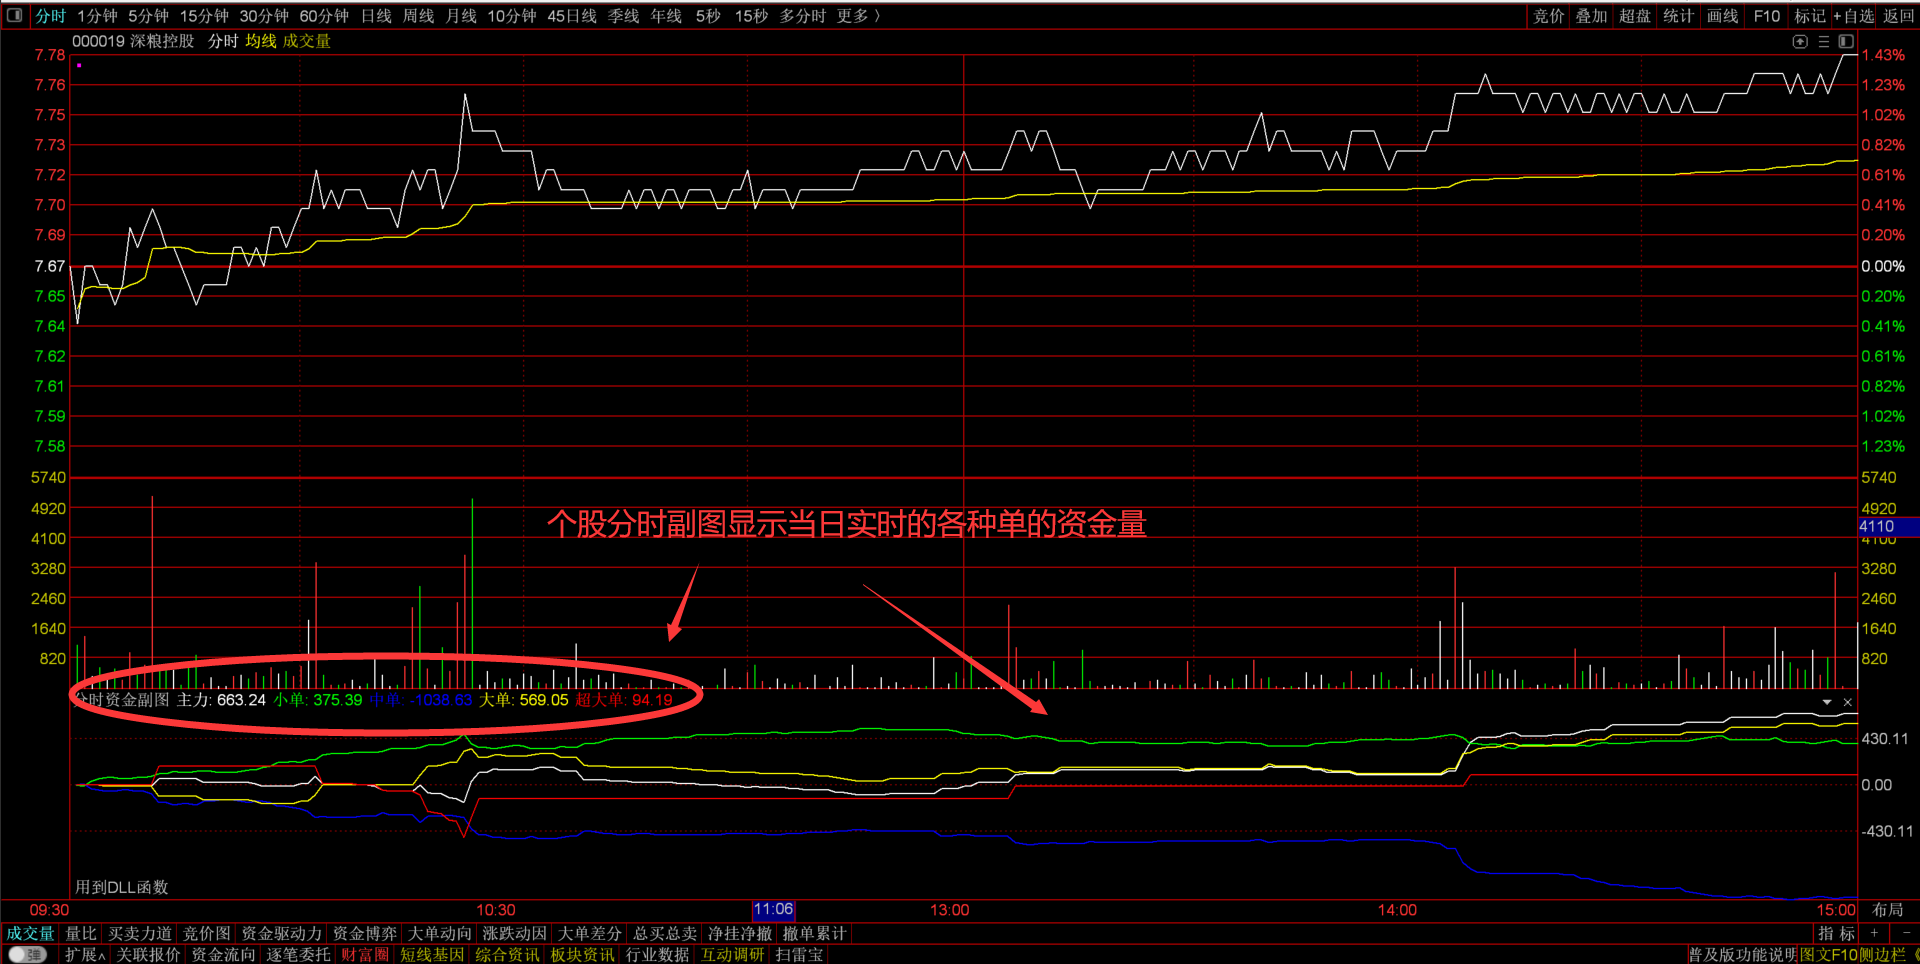Toggle the side panel icon at top-left corner
This screenshot has width=1920, height=964.
tap(15, 16)
